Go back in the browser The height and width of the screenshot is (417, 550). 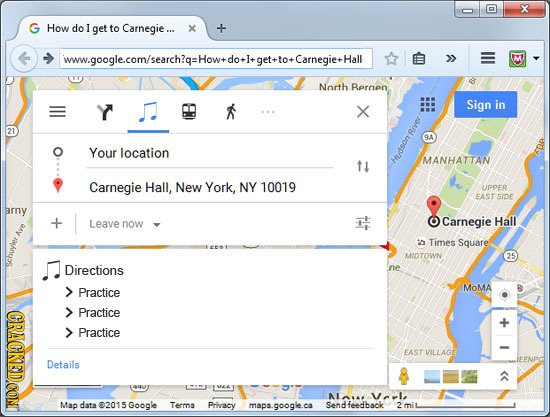(24, 58)
